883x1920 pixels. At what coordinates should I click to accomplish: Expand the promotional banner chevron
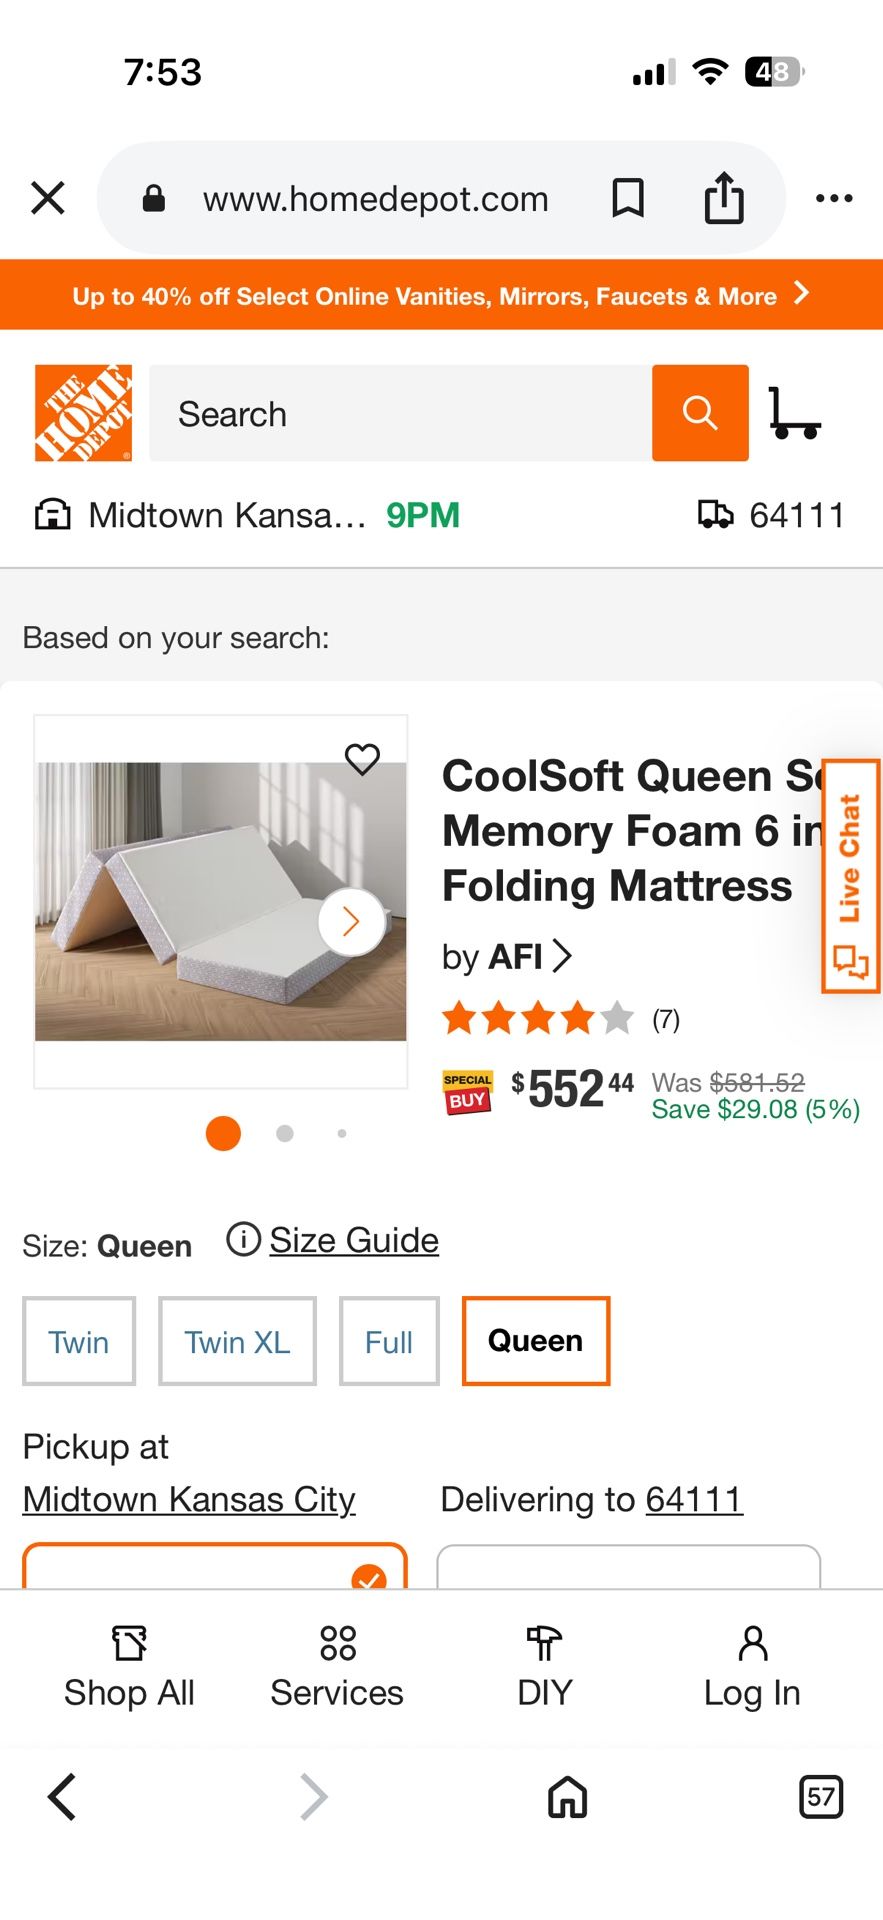(801, 294)
